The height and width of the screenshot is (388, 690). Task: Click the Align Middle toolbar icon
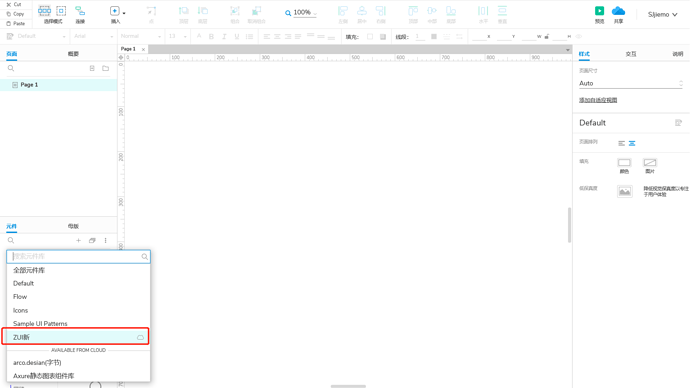point(432,11)
